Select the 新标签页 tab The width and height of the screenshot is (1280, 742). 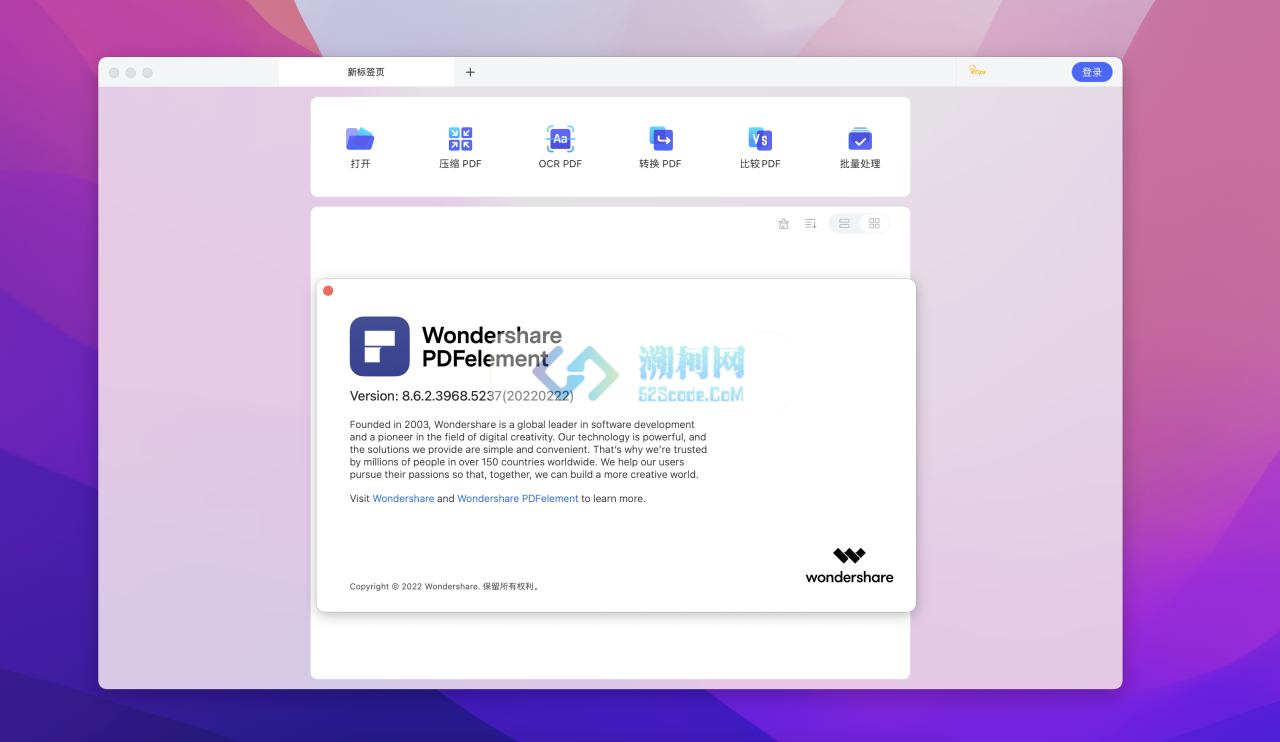pyautogui.click(x=366, y=72)
